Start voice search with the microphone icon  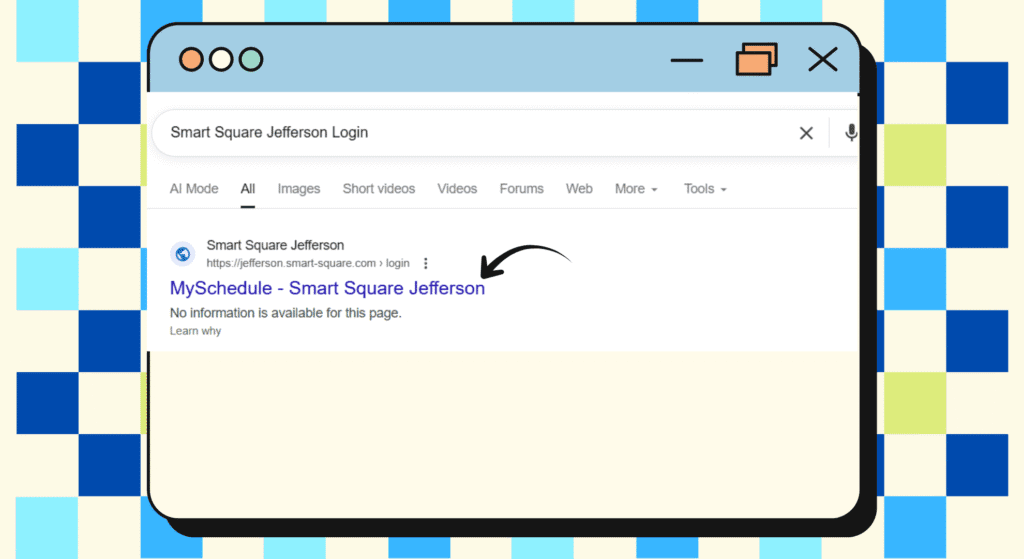point(851,133)
